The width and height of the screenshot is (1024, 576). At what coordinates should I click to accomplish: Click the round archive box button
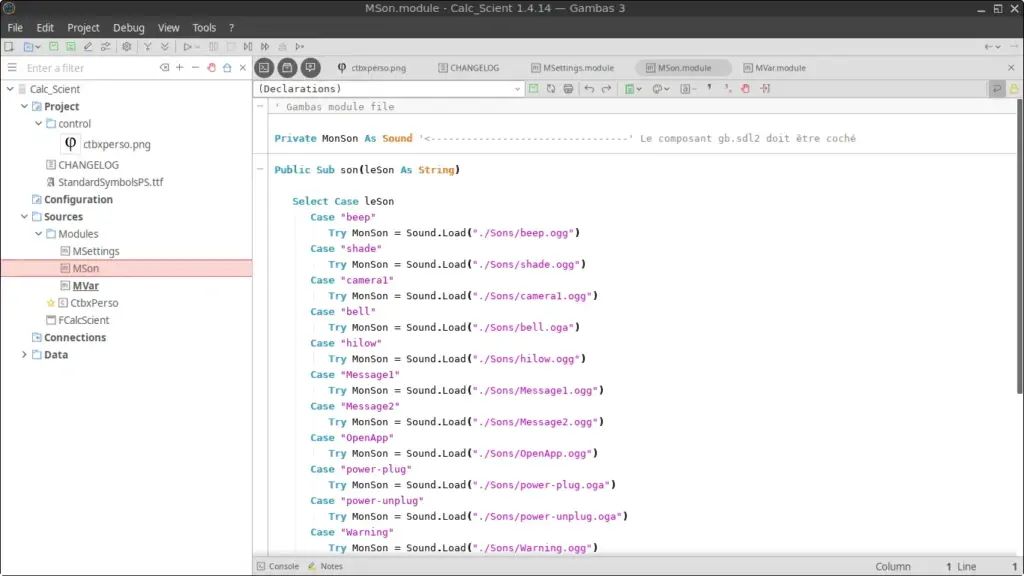click(x=287, y=67)
